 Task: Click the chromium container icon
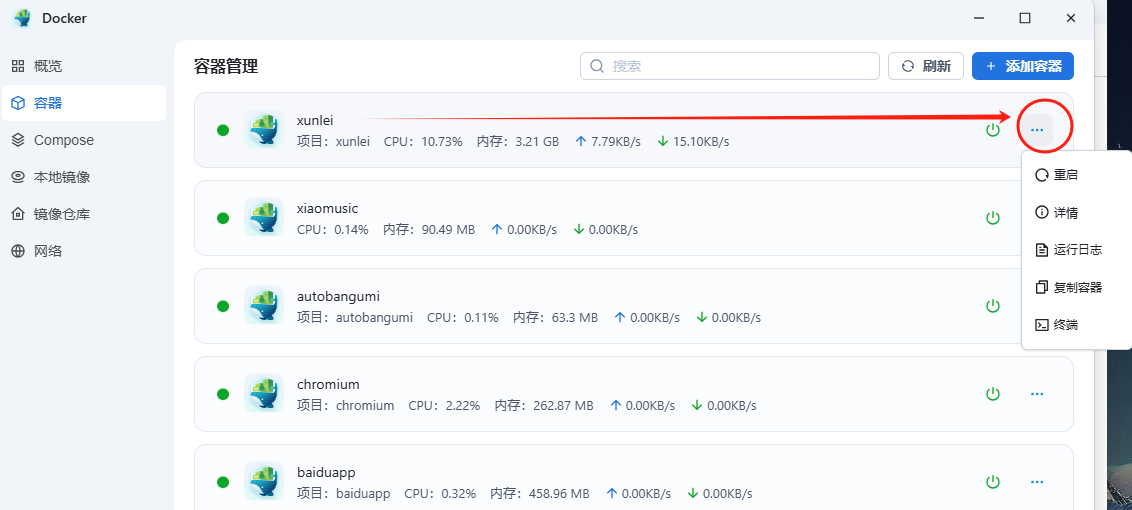tap(264, 394)
